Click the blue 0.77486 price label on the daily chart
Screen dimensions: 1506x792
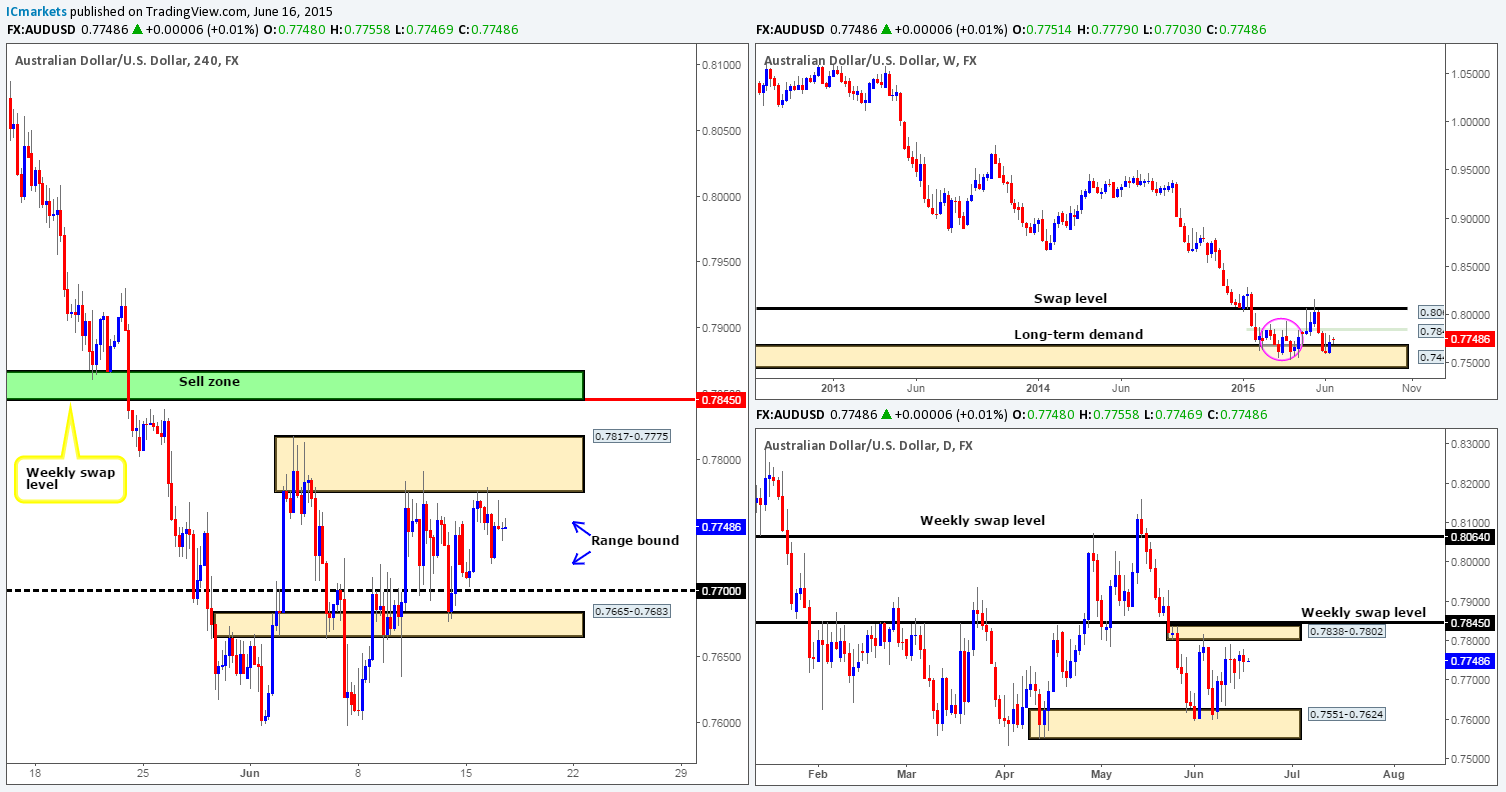coord(1470,661)
